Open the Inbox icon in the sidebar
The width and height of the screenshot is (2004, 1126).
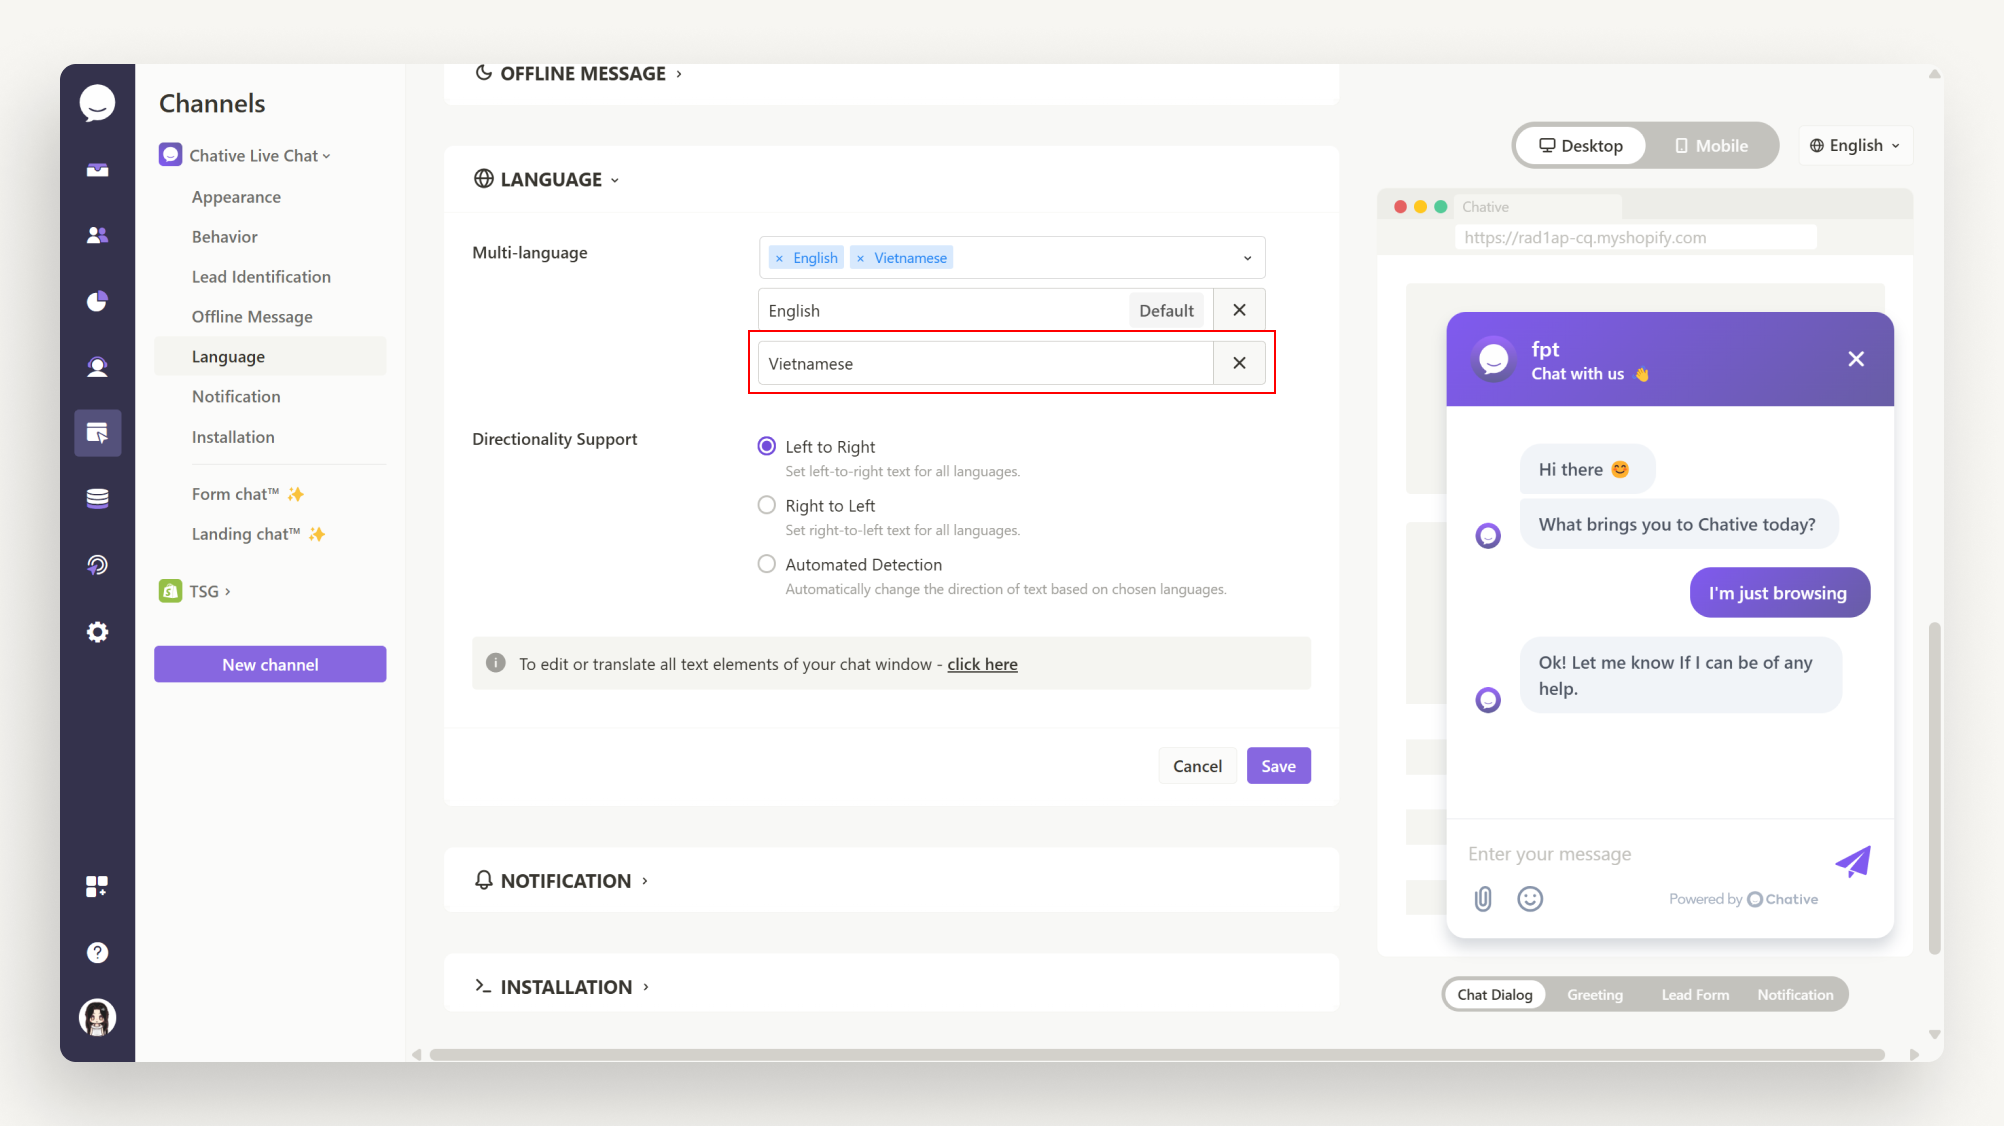coord(97,169)
